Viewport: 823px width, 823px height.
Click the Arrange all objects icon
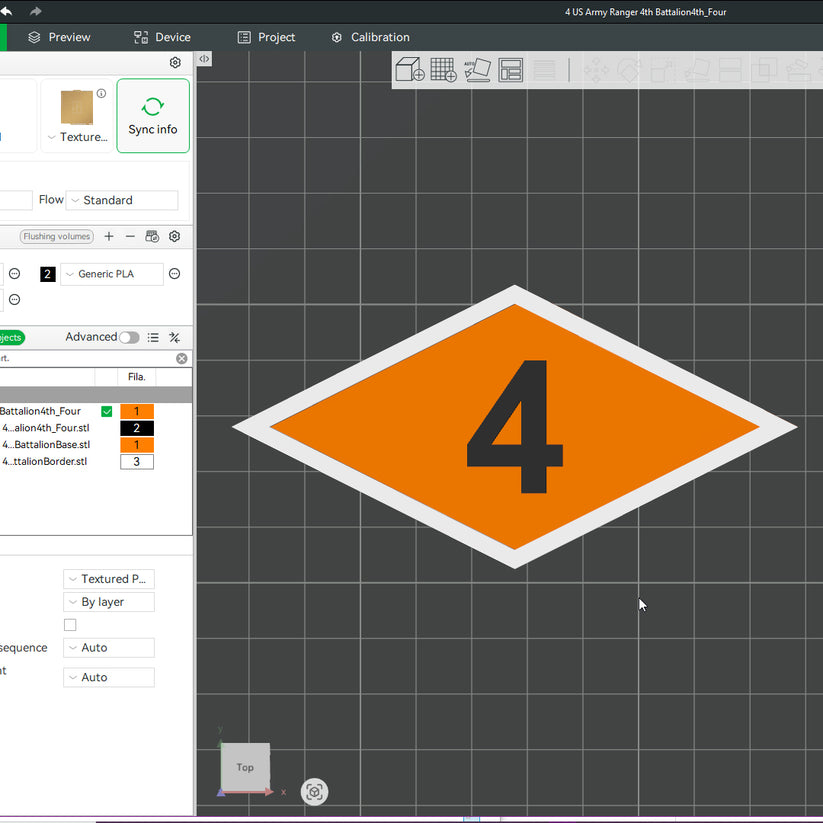coord(510,69)
